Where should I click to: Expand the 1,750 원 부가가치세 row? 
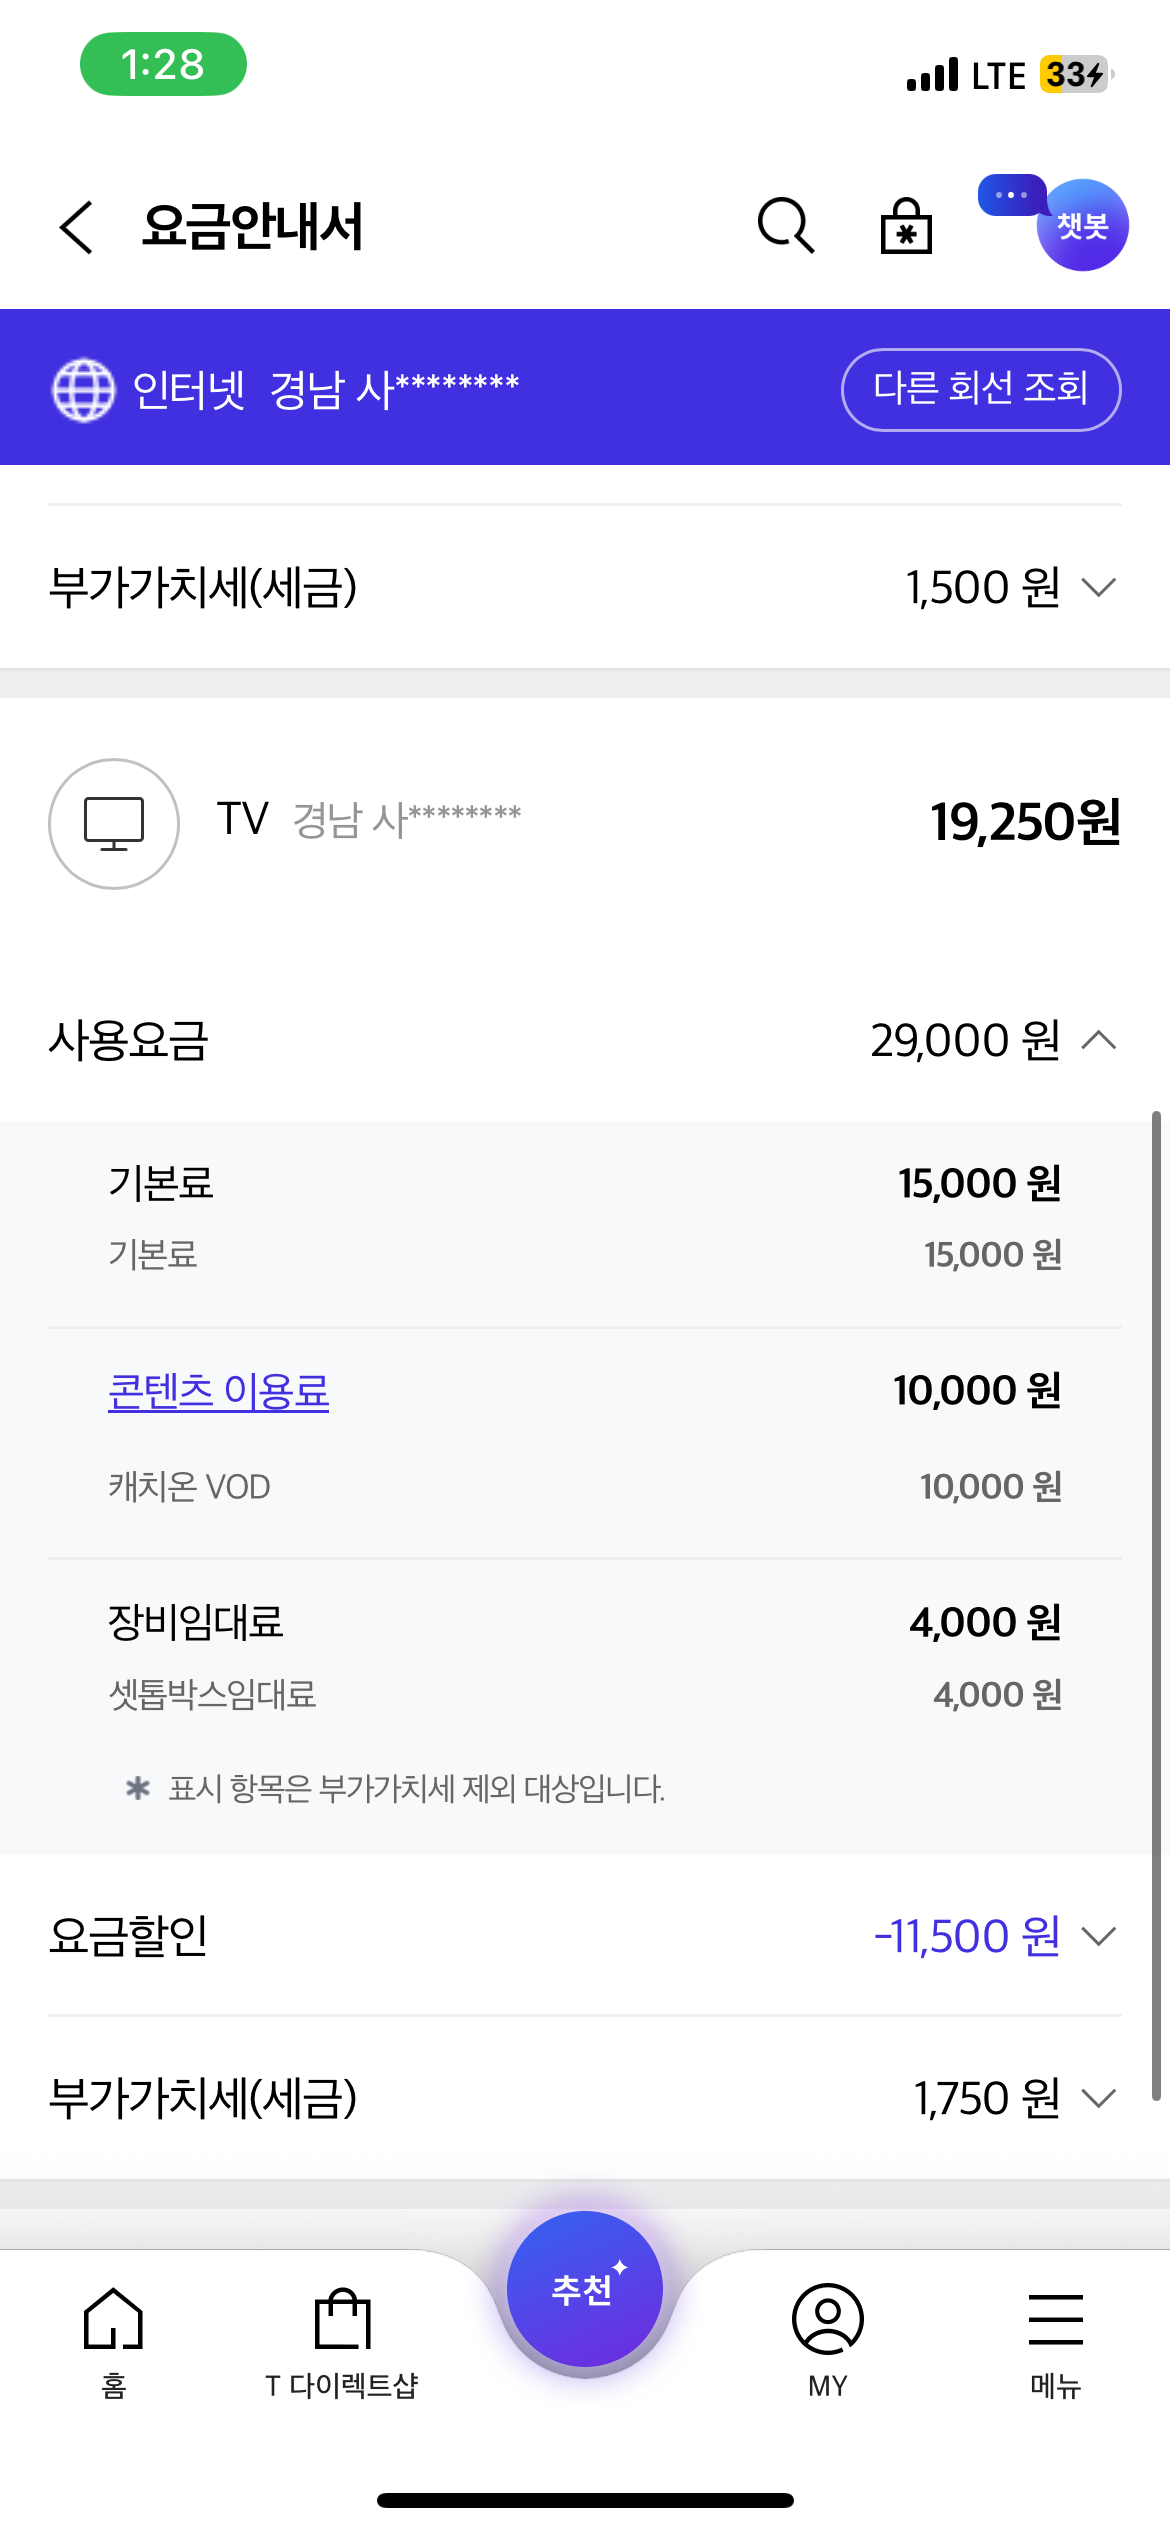(x=1098, y=2097)
